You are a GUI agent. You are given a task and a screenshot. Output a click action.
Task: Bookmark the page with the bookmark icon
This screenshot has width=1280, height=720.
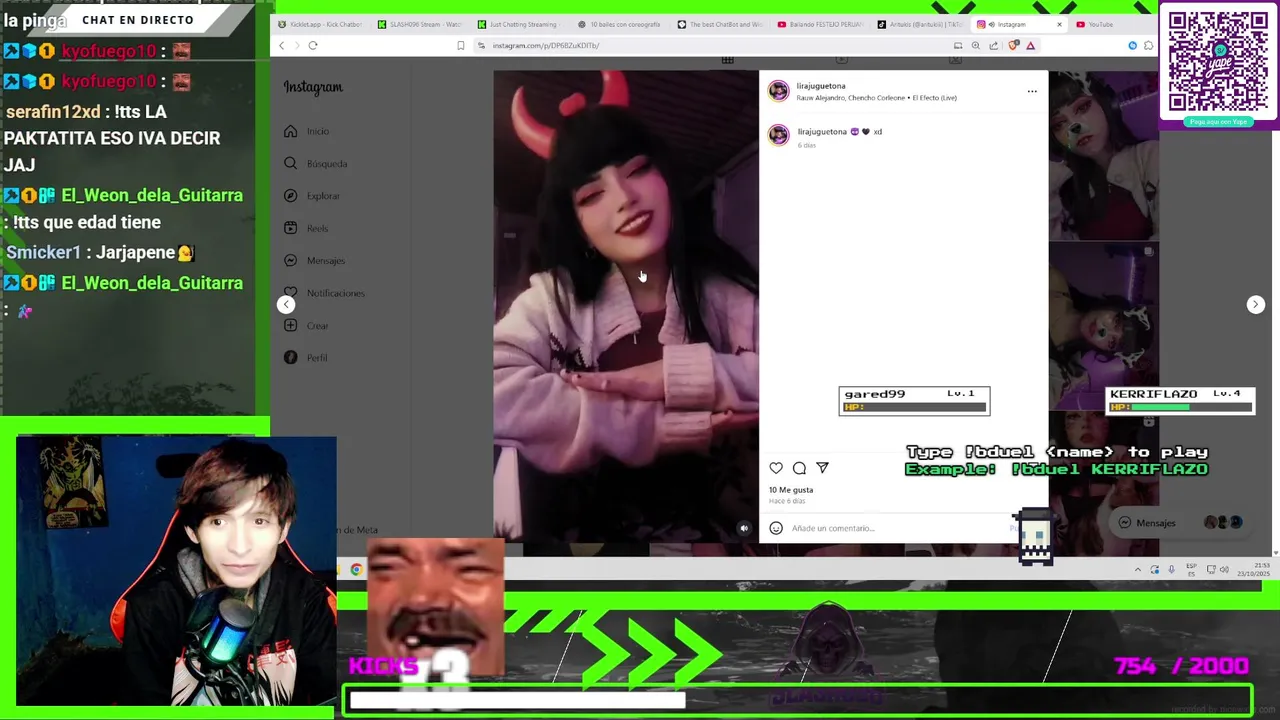tap(460, 45)
